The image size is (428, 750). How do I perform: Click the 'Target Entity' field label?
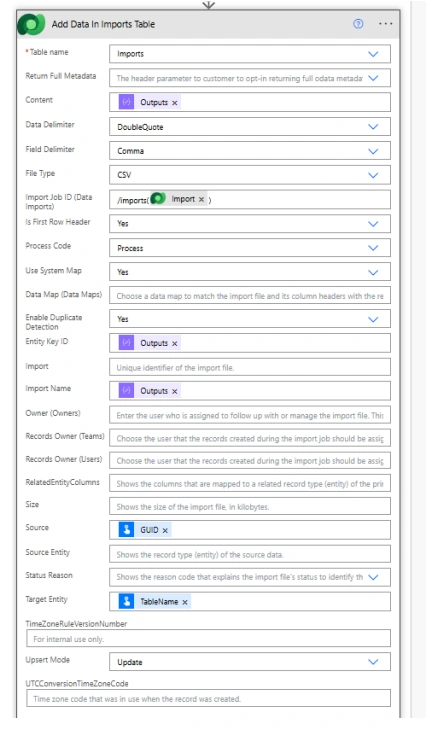[x=46, y=599]
